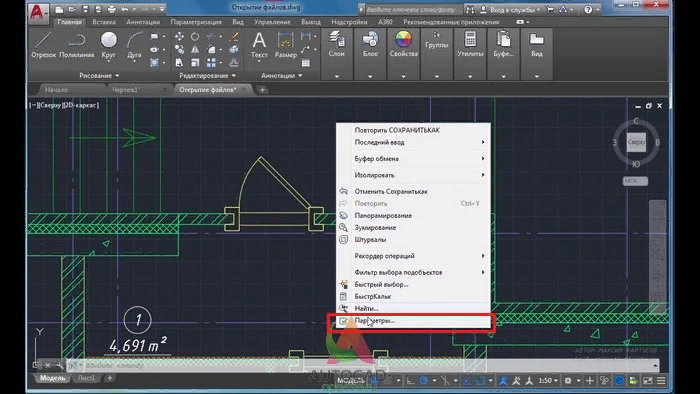This screenshot has height=394, width=700.
Task: Toggle annotation monitor plus icon
Action: click(x=590, y=381)
